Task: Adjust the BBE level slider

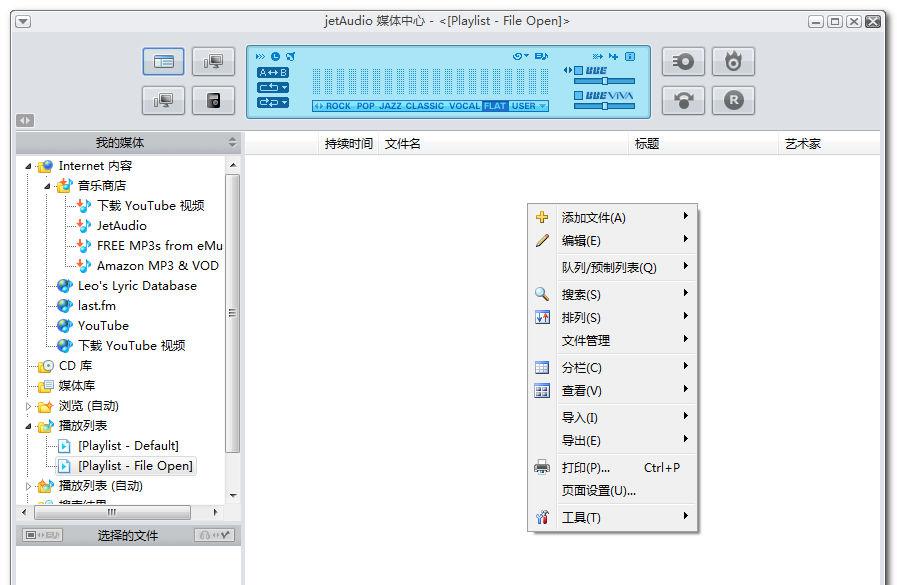Action: [605, 81]
